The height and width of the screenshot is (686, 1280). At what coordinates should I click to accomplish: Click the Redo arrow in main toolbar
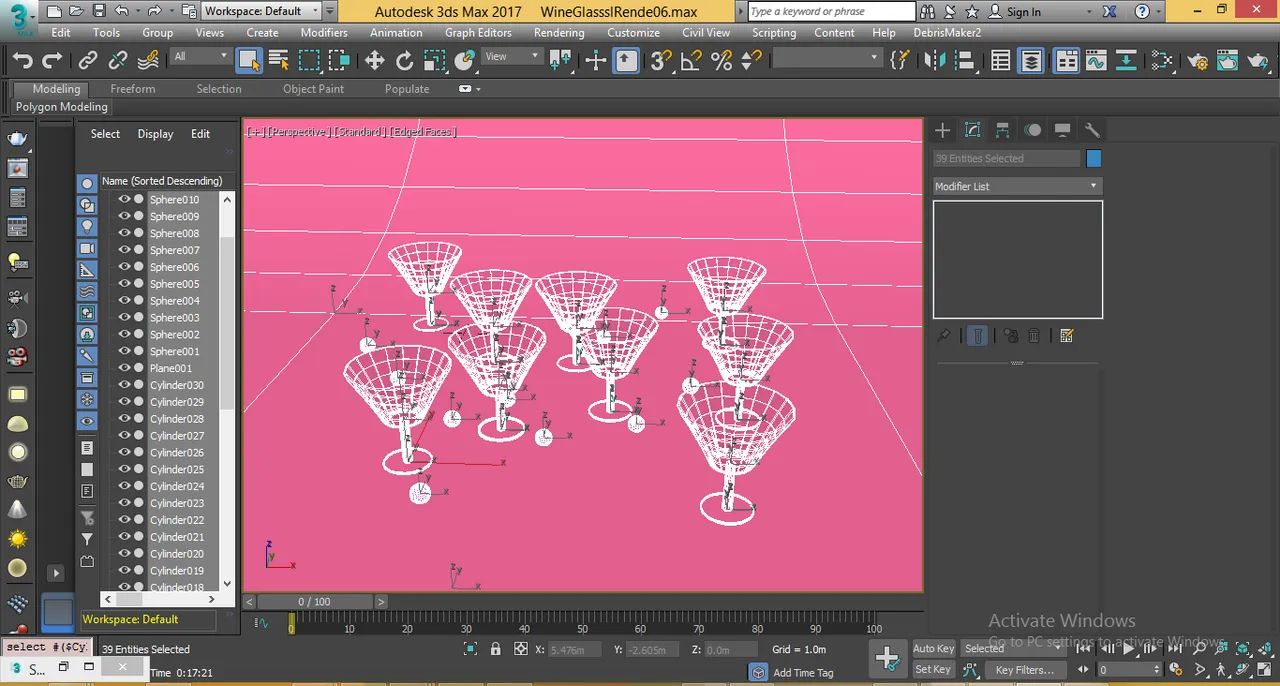pyautogui.click(x=52, y=60)
